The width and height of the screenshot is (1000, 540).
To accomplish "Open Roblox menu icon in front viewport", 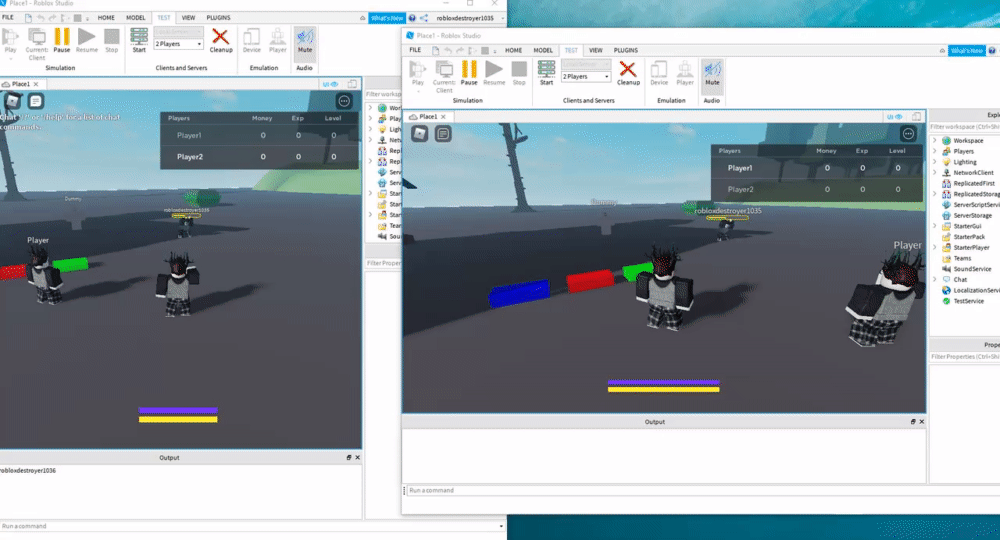I will 420,133.
